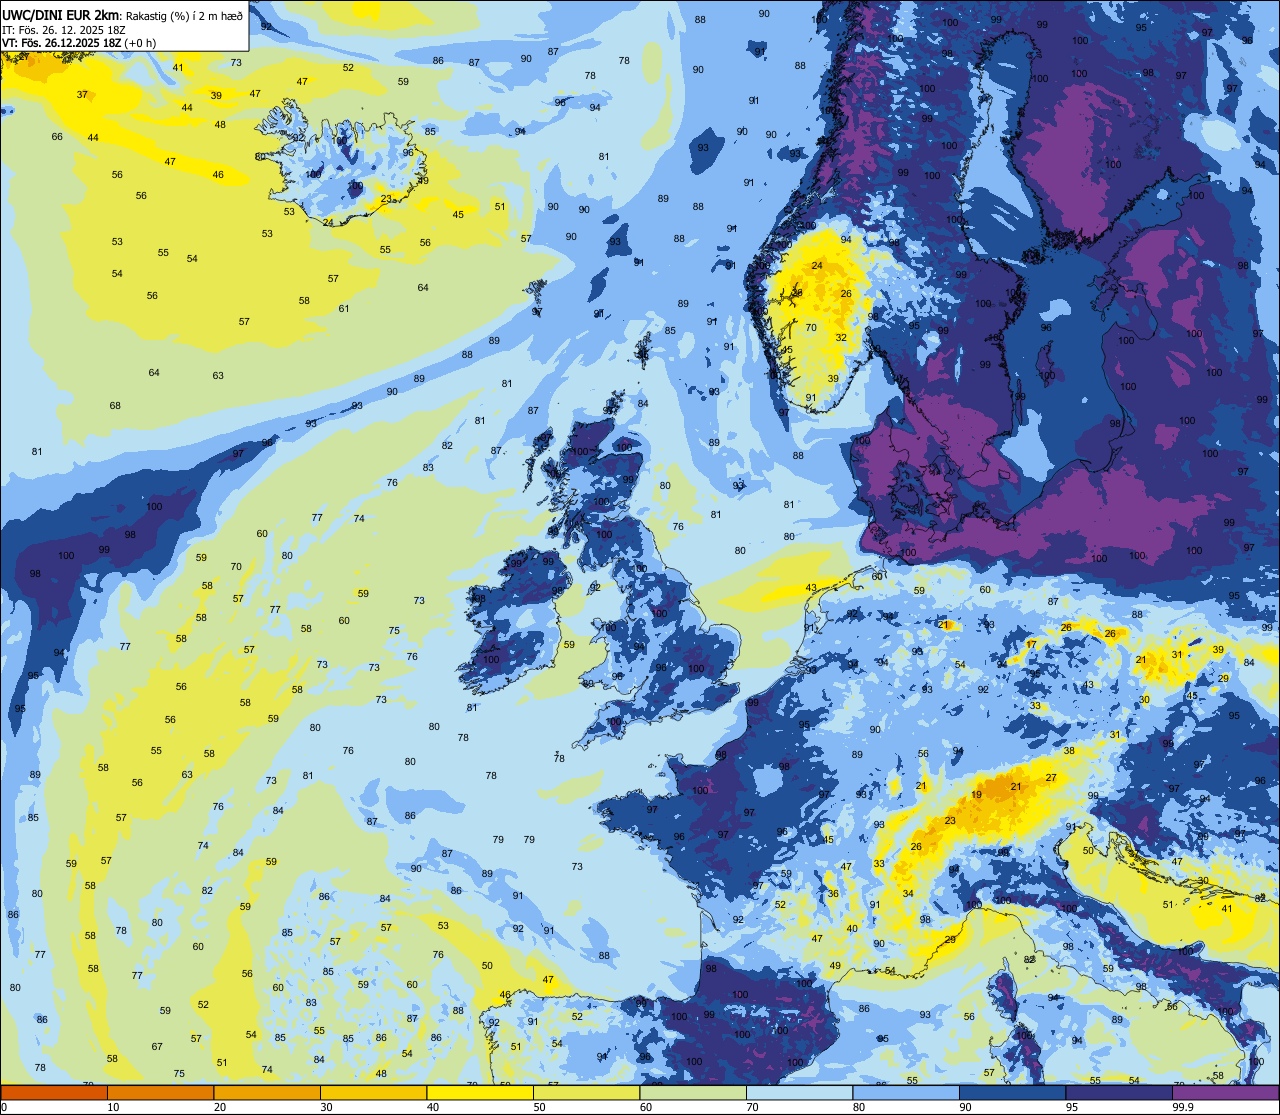
Task: Click the humidity value "32" over southern Norway
Action: click(841, 338)
